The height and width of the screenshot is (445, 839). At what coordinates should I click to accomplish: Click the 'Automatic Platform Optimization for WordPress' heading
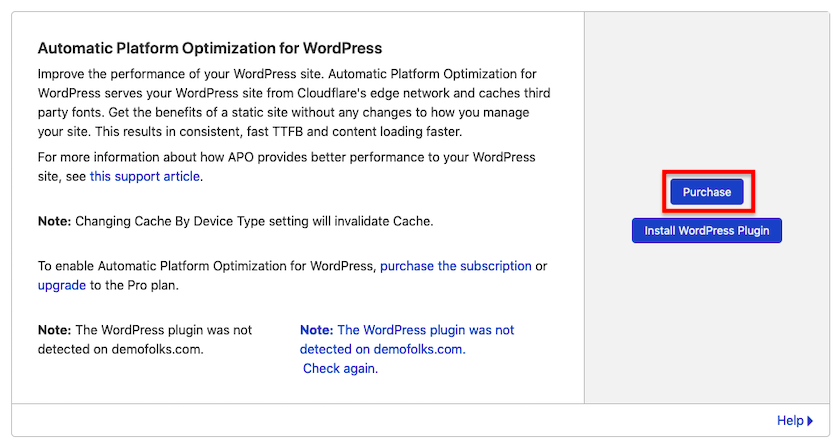[210, 48]
